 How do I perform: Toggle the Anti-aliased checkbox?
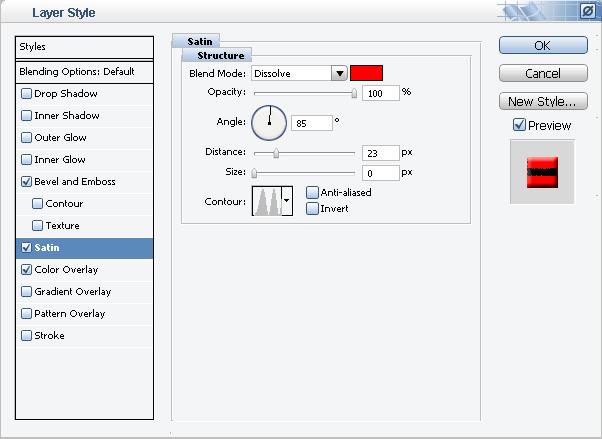pos(313,193)
